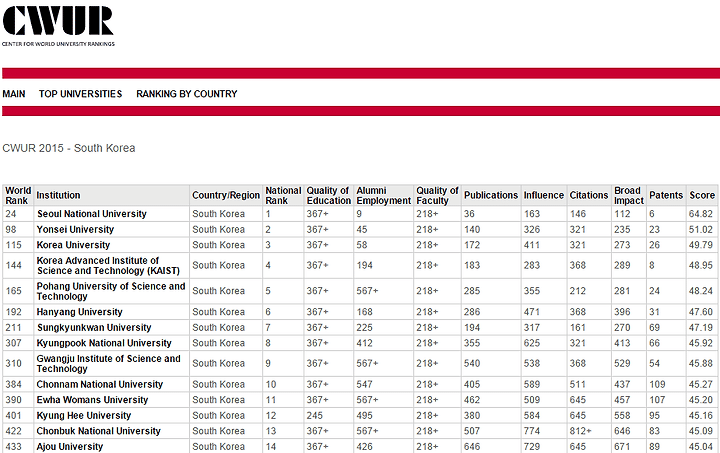Select the page title CWUR 2015 - South Korea
Viewport: 720px width, 453px height.
(69, 148)
